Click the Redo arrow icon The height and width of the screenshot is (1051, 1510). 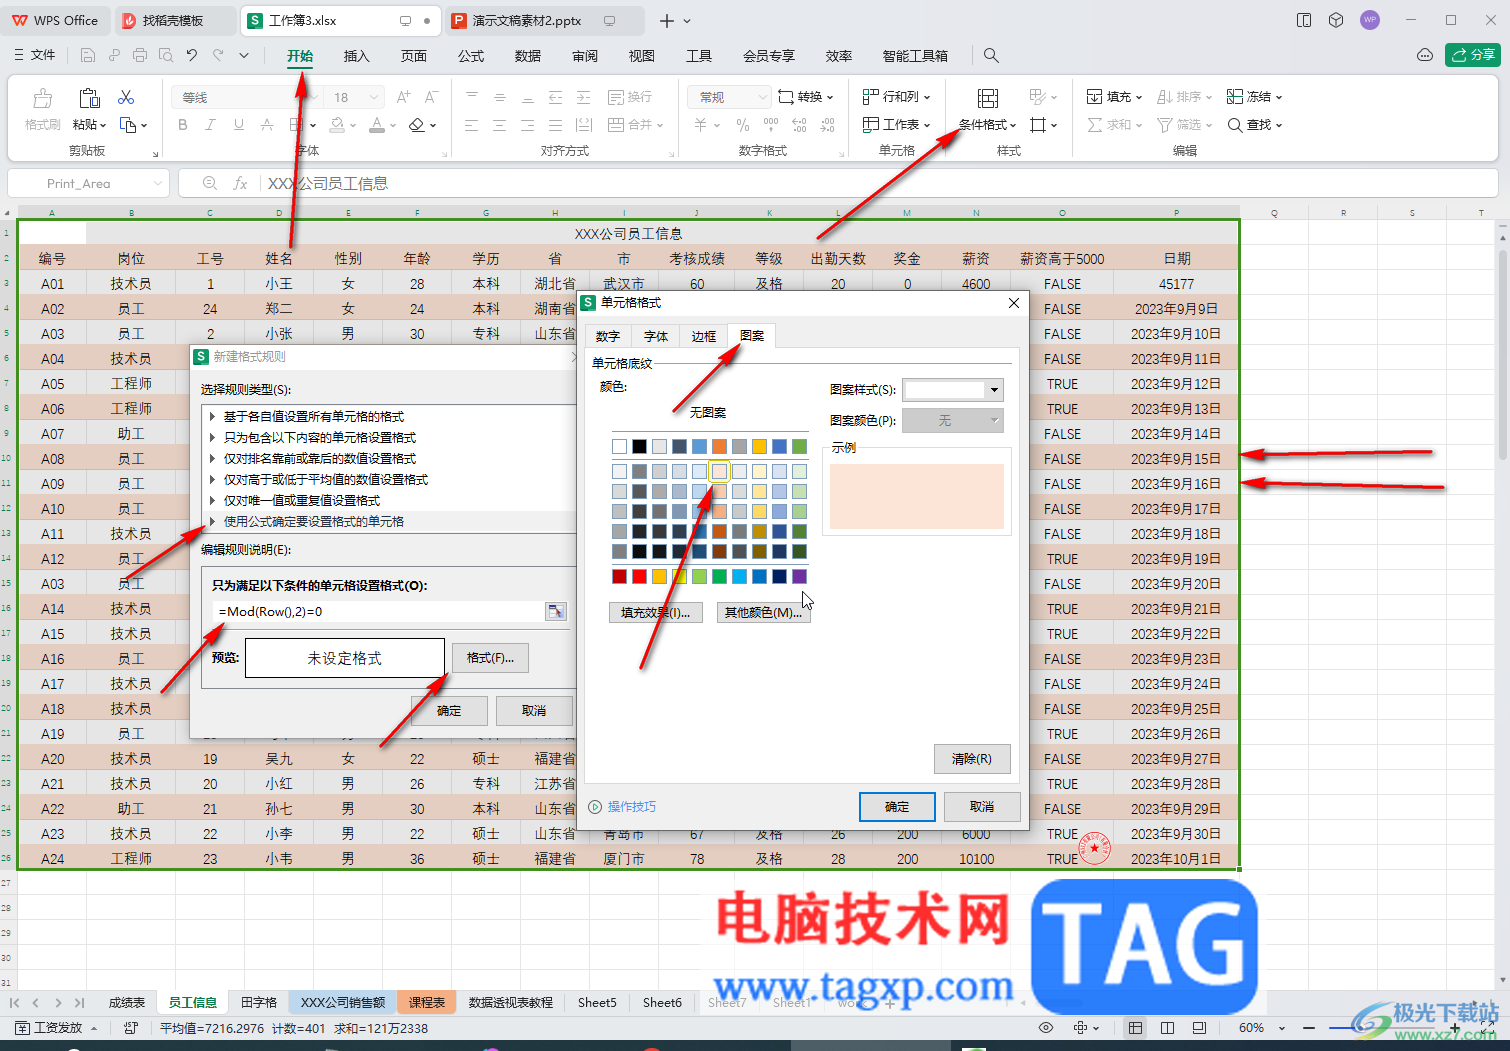[x=218, y=56]
